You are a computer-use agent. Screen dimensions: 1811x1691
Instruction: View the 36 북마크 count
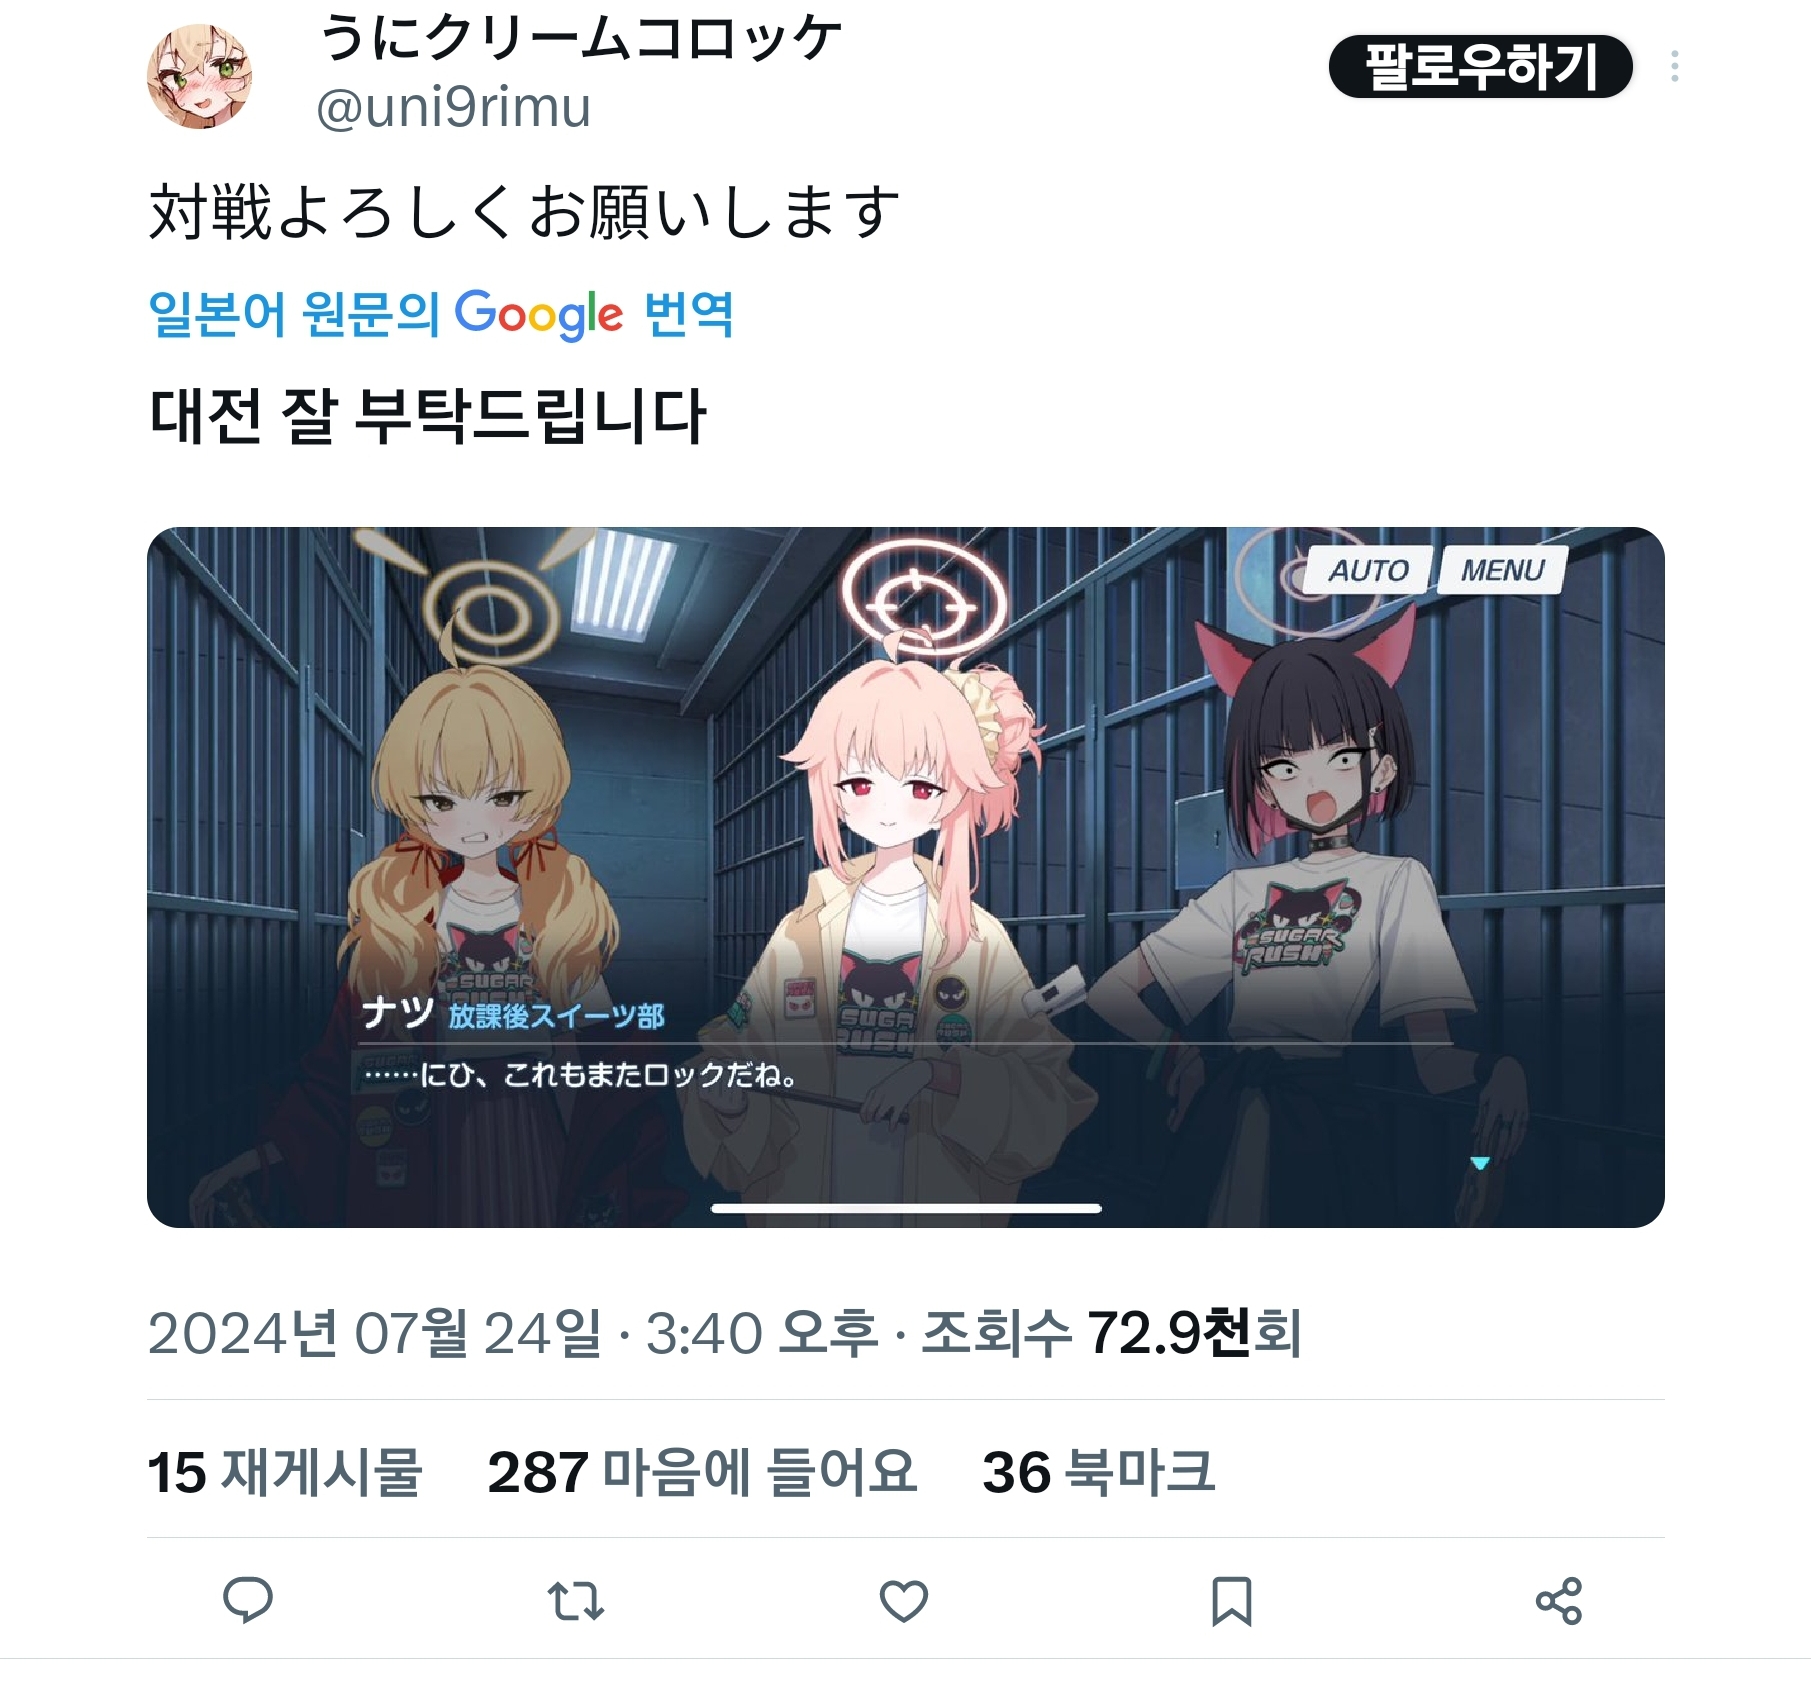1098,1472
